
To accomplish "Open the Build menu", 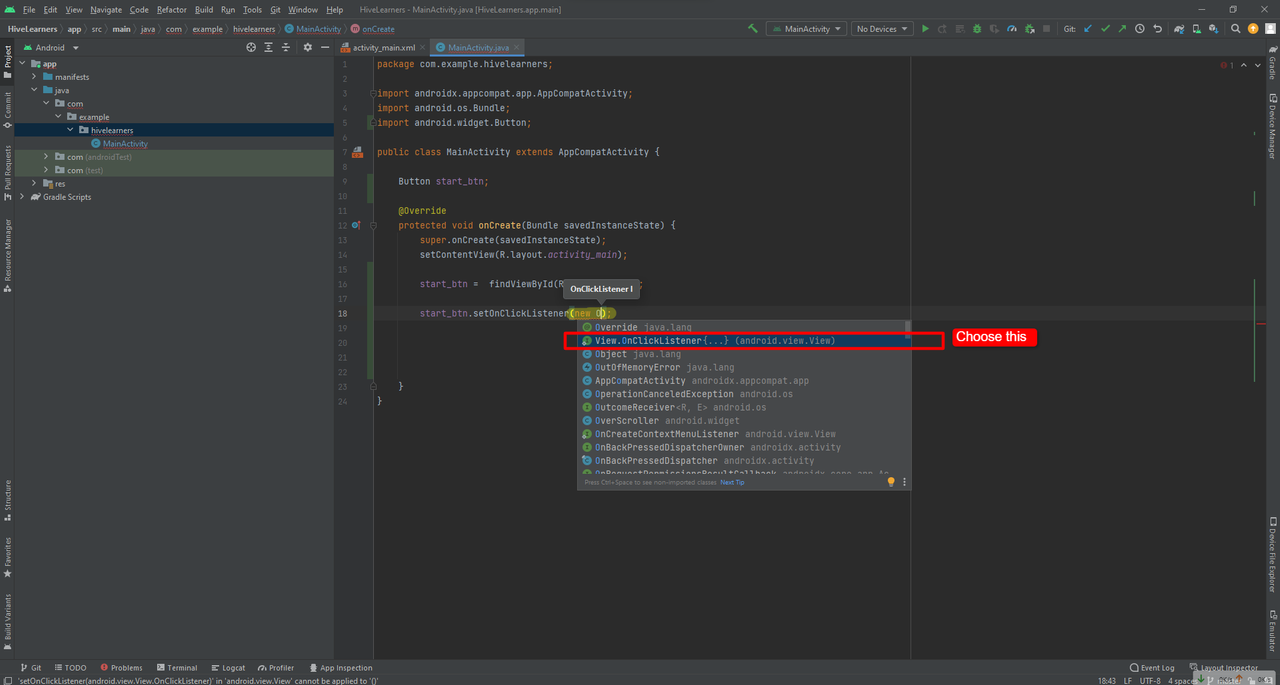I will (x=204, y=10).
